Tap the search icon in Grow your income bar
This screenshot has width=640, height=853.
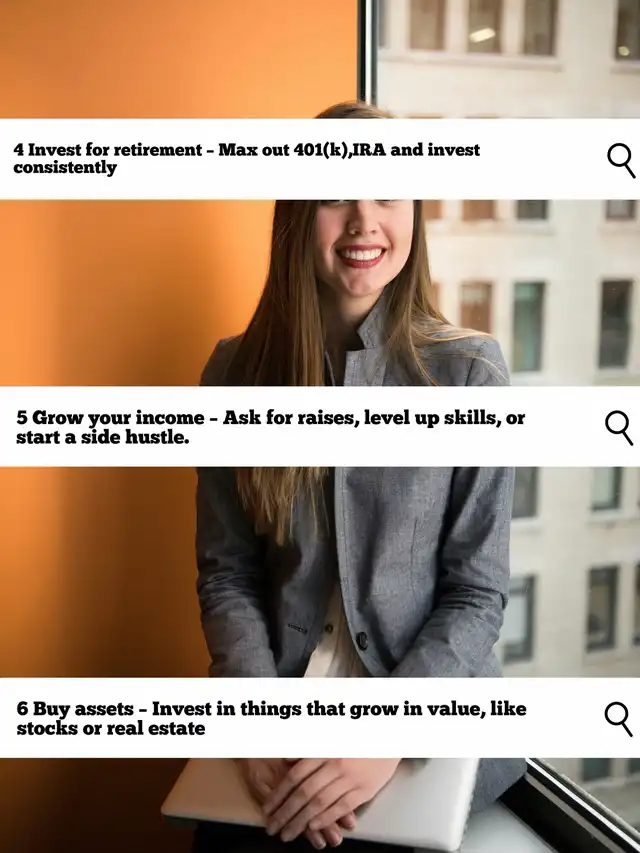tap(619, 428)
